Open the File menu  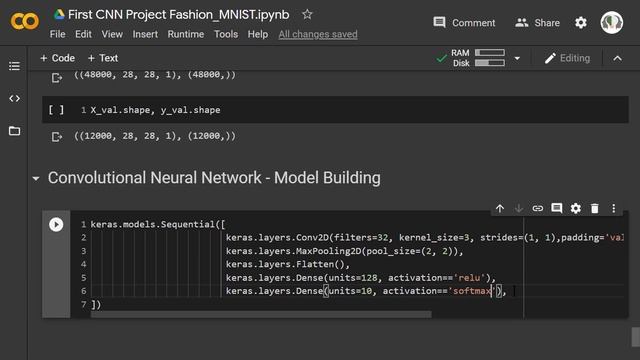tap(58, 34)
